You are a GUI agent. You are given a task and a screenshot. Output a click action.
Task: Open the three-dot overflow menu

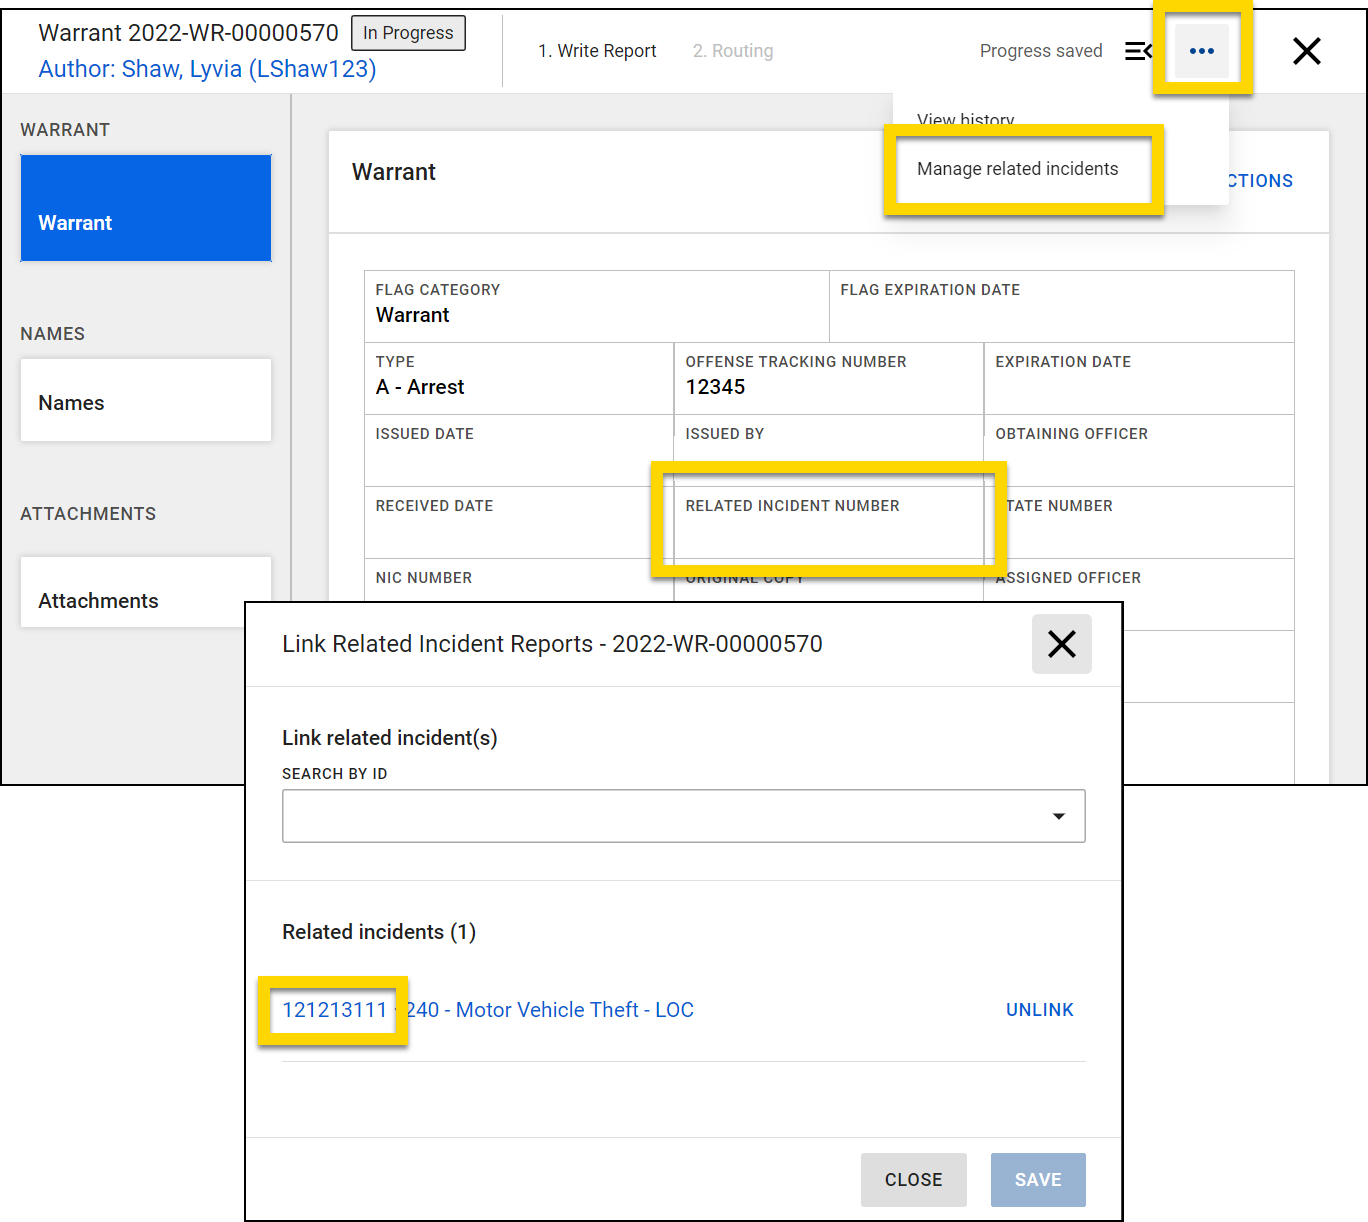(1201, 51)
